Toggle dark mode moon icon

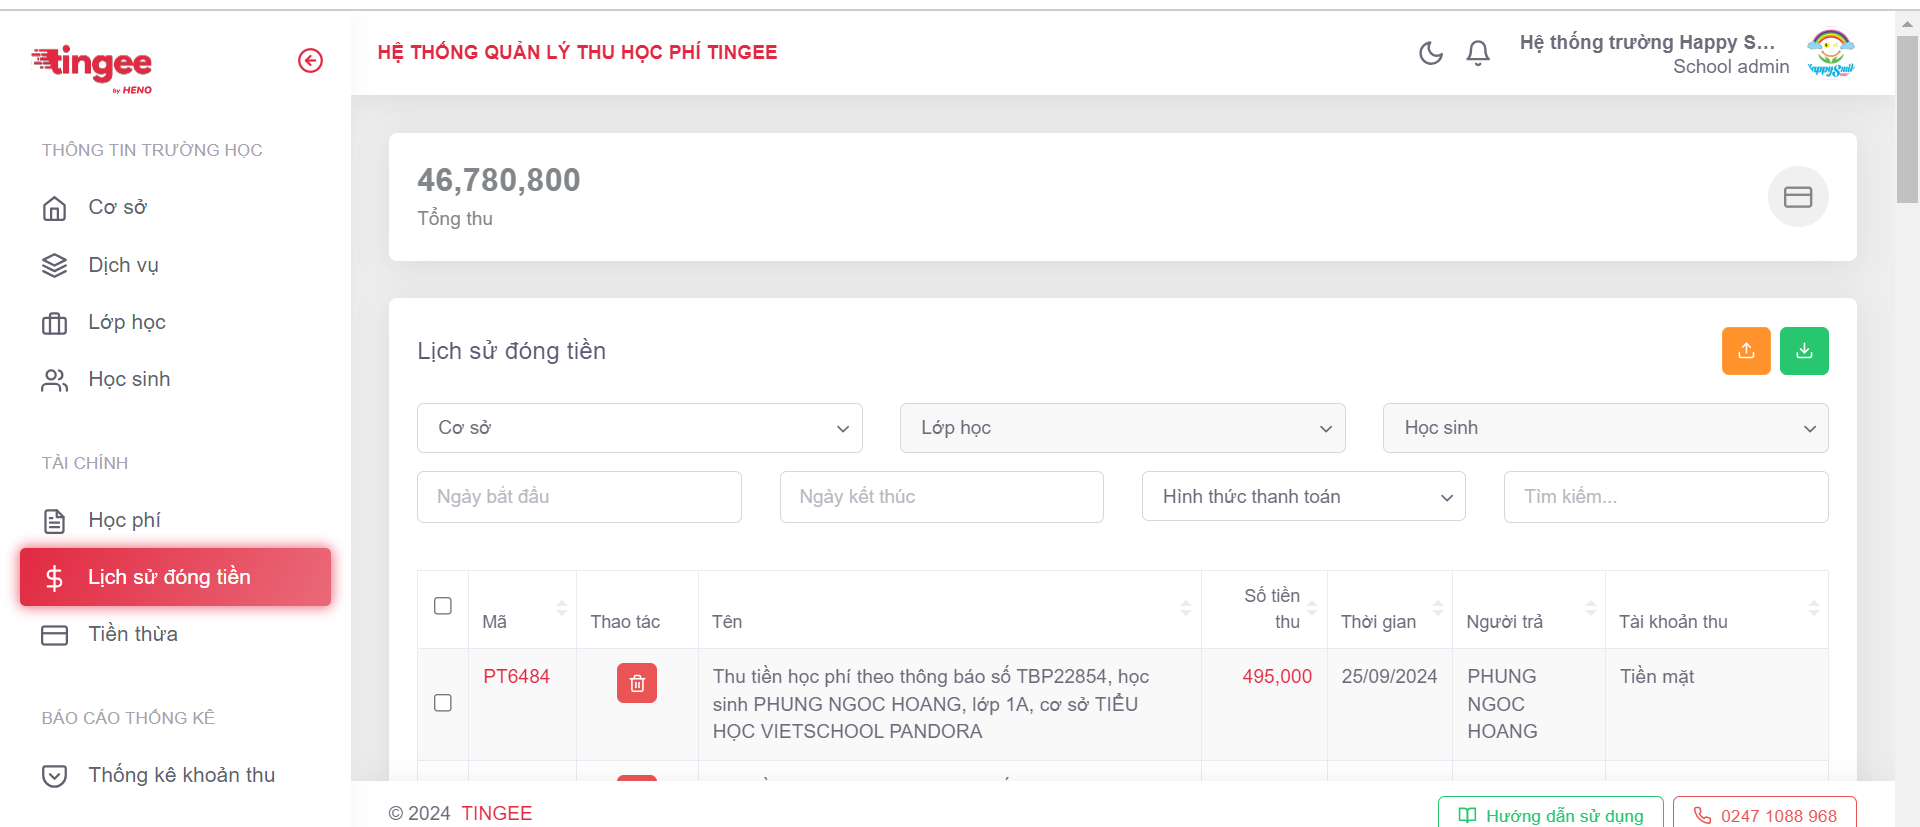pyautogui.click(x=1431, y=53)
